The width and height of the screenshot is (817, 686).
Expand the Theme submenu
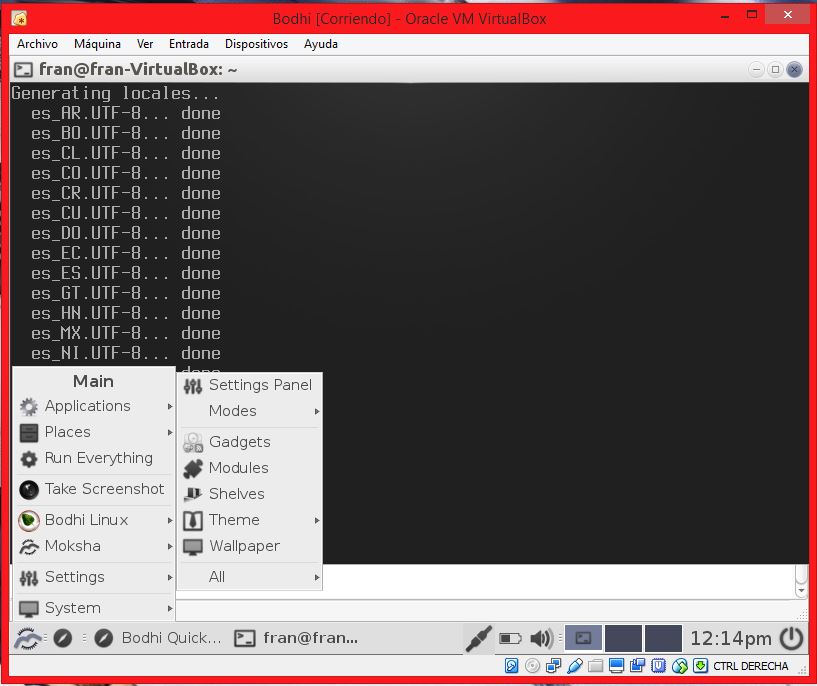pos(234,520)
